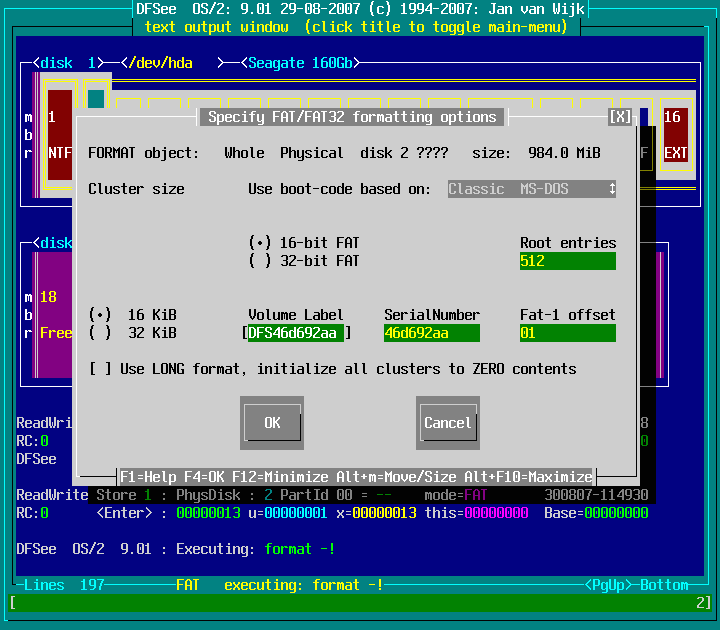720x630 pixels.
Task: Edit the Fat-1 offset field
Action: (567, 333)
